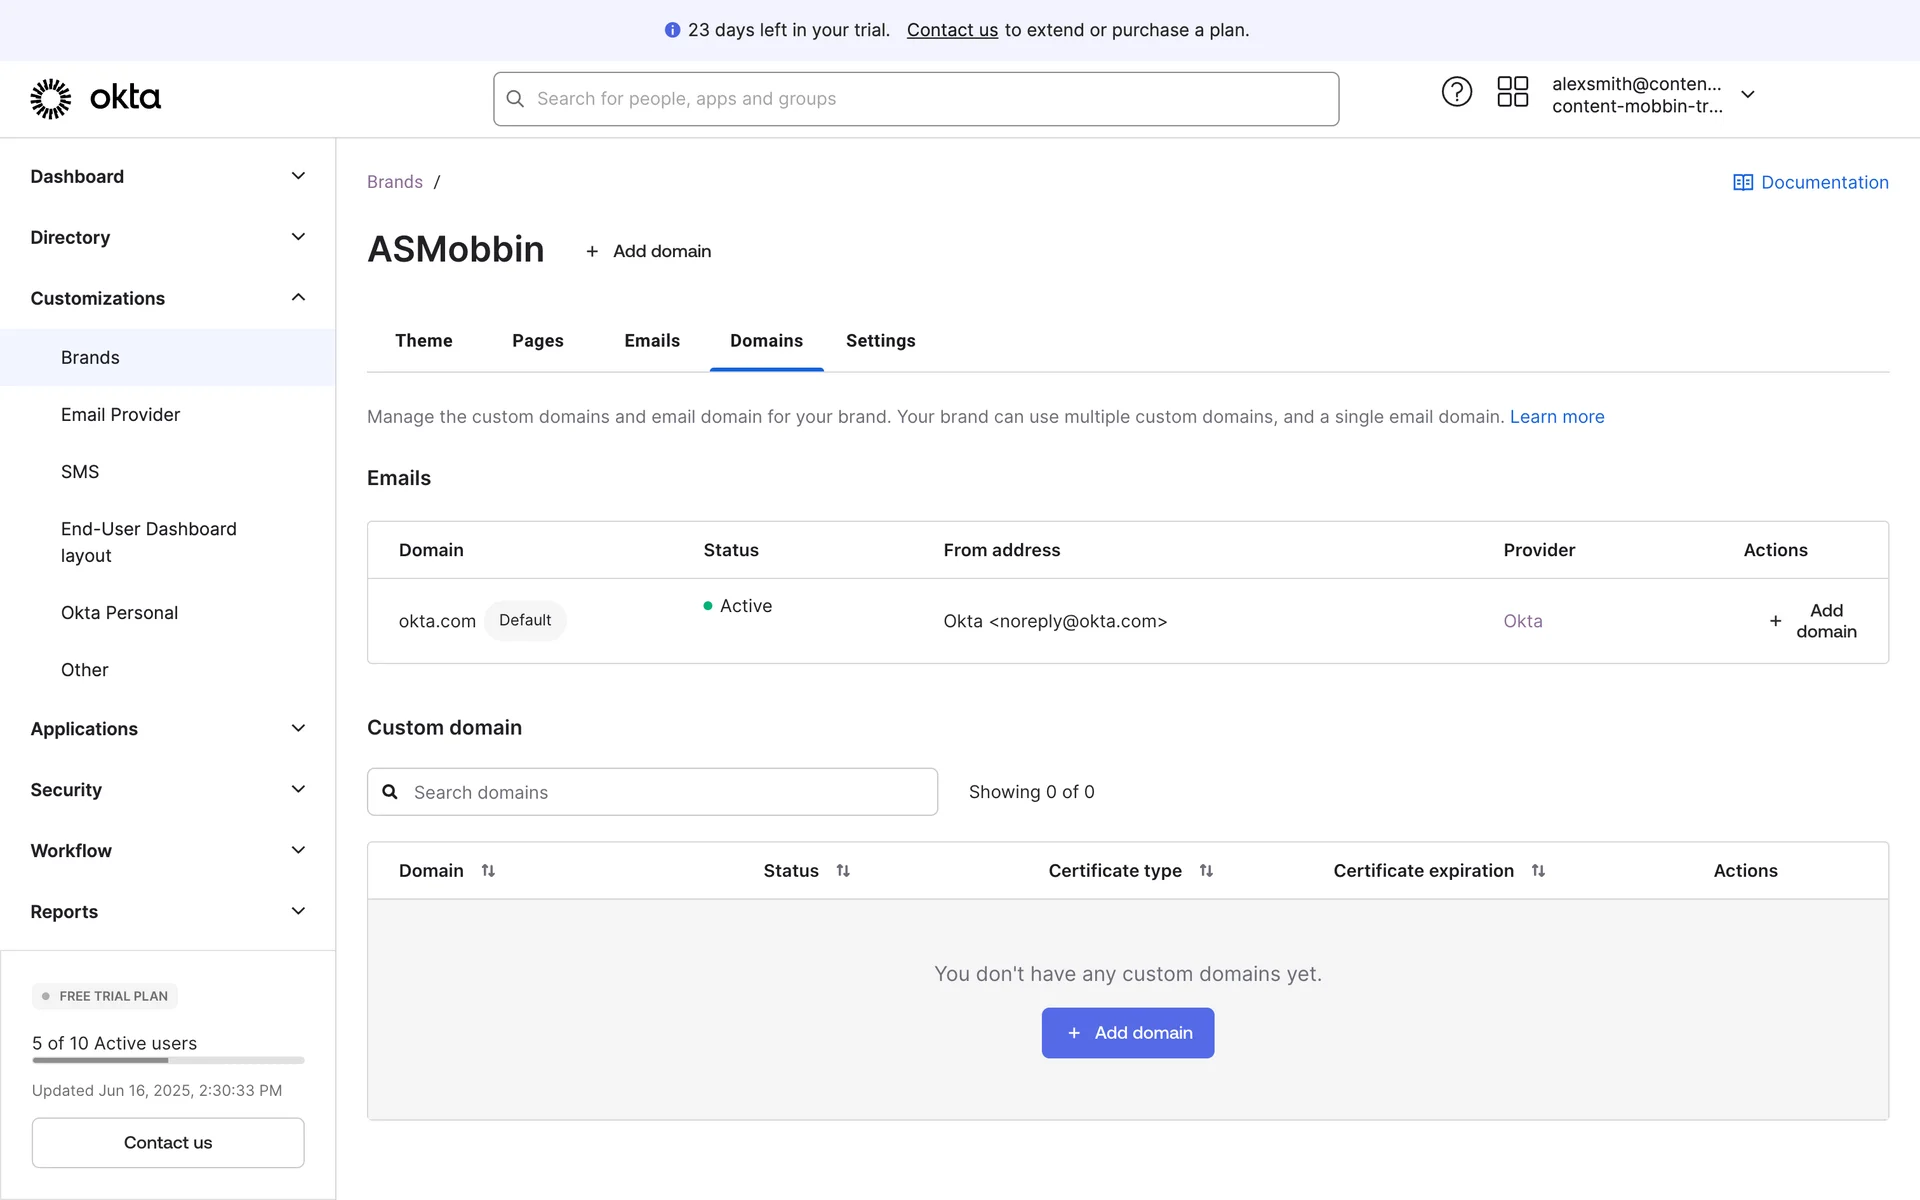Open Email Provider in sidebar
1920x1200 pixels.
tap(120, 415)
